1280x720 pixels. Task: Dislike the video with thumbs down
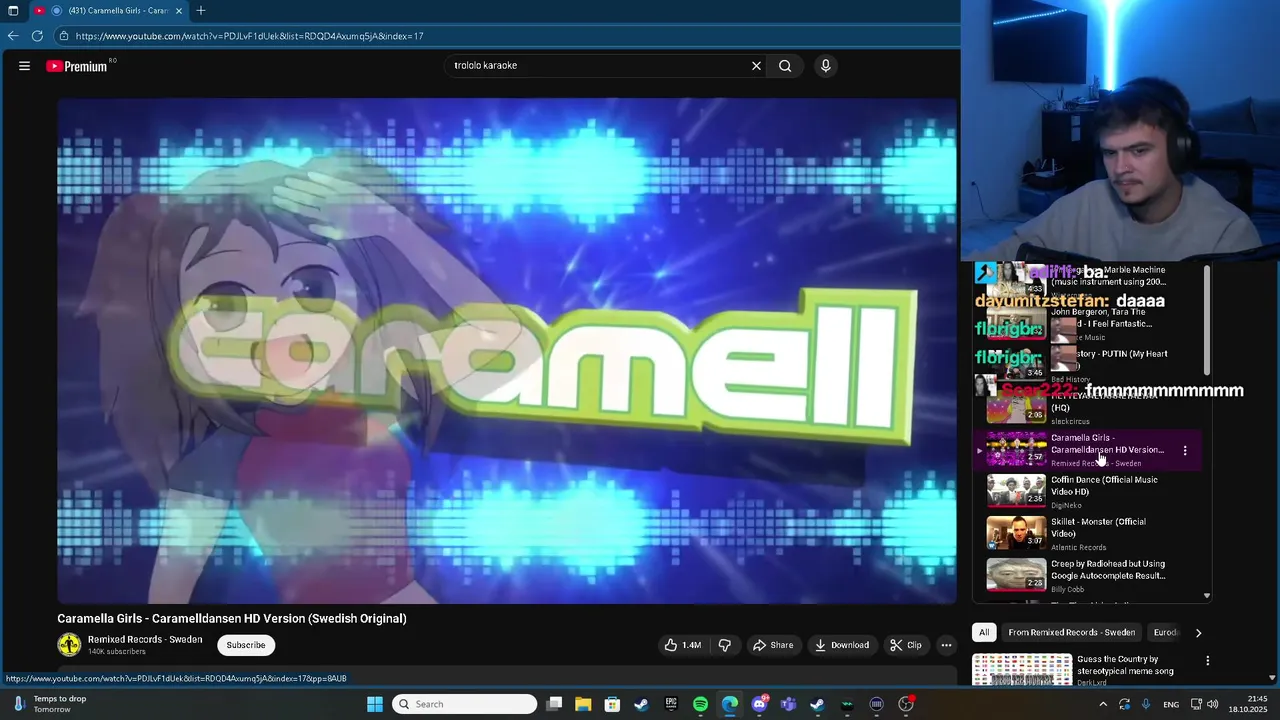[725, 645]
